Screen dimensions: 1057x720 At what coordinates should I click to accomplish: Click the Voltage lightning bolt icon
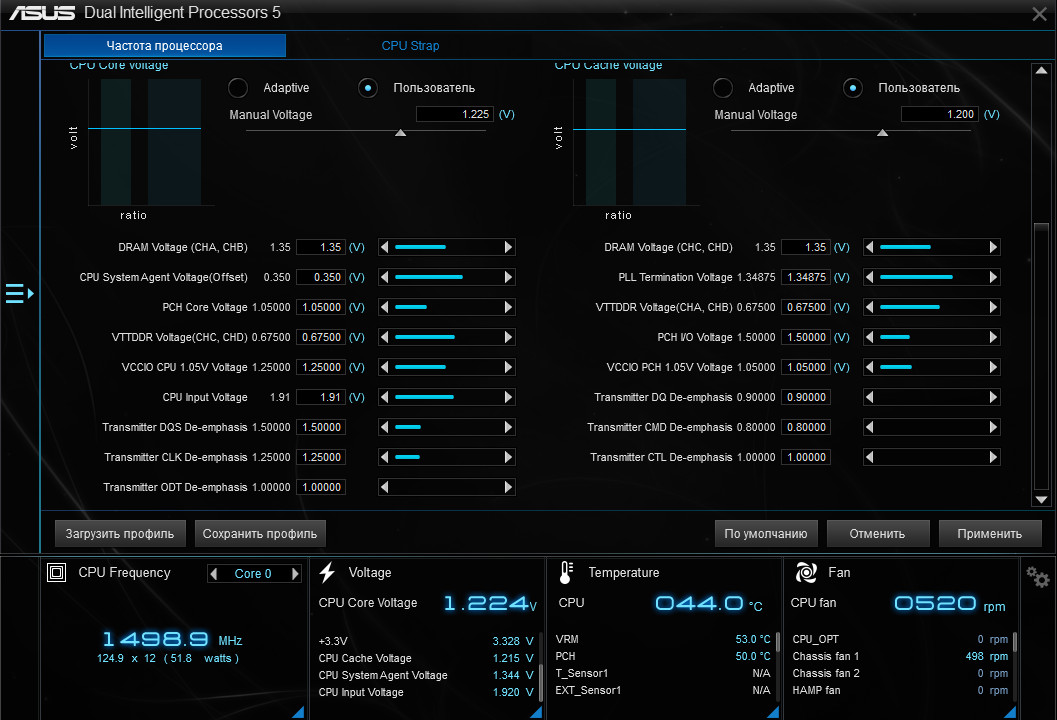(x=328, y=572)
